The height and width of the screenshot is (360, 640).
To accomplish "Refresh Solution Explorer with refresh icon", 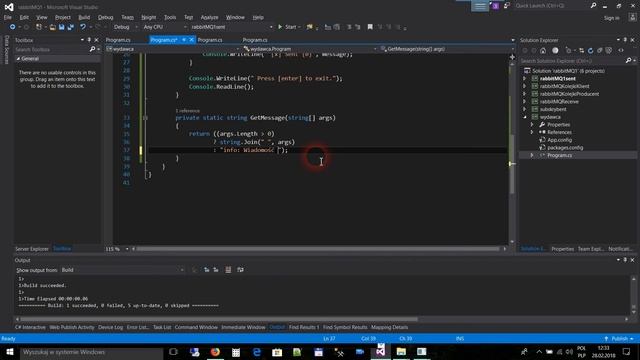I will 590,51.
